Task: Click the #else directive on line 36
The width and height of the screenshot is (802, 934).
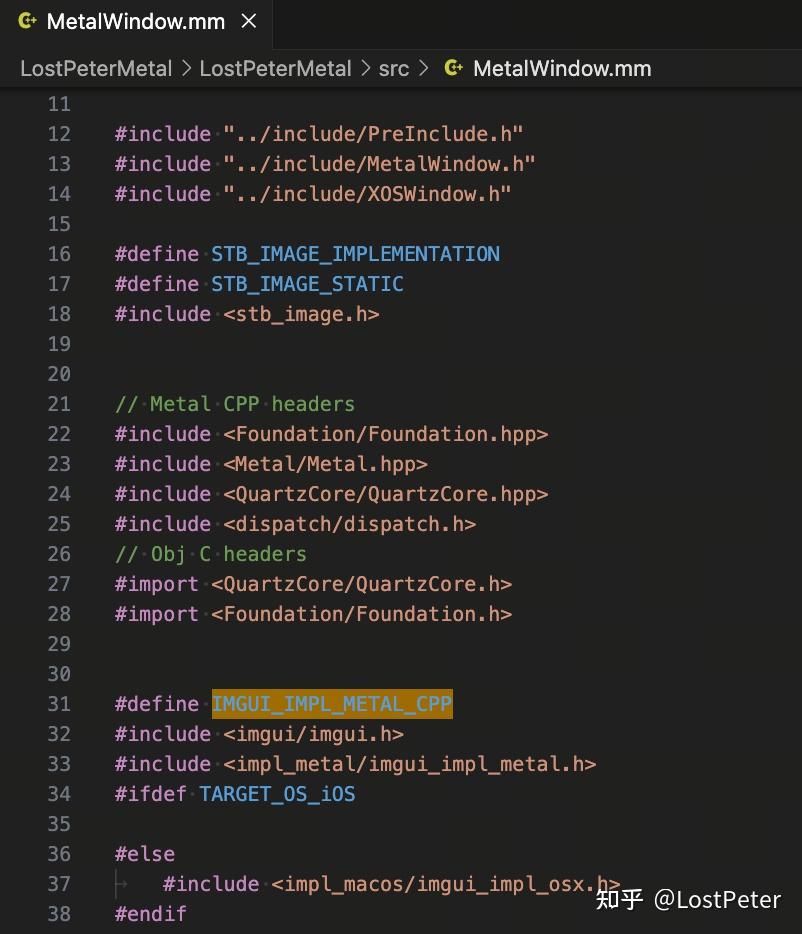Action: pyautogui.click(x=145, y=853)
